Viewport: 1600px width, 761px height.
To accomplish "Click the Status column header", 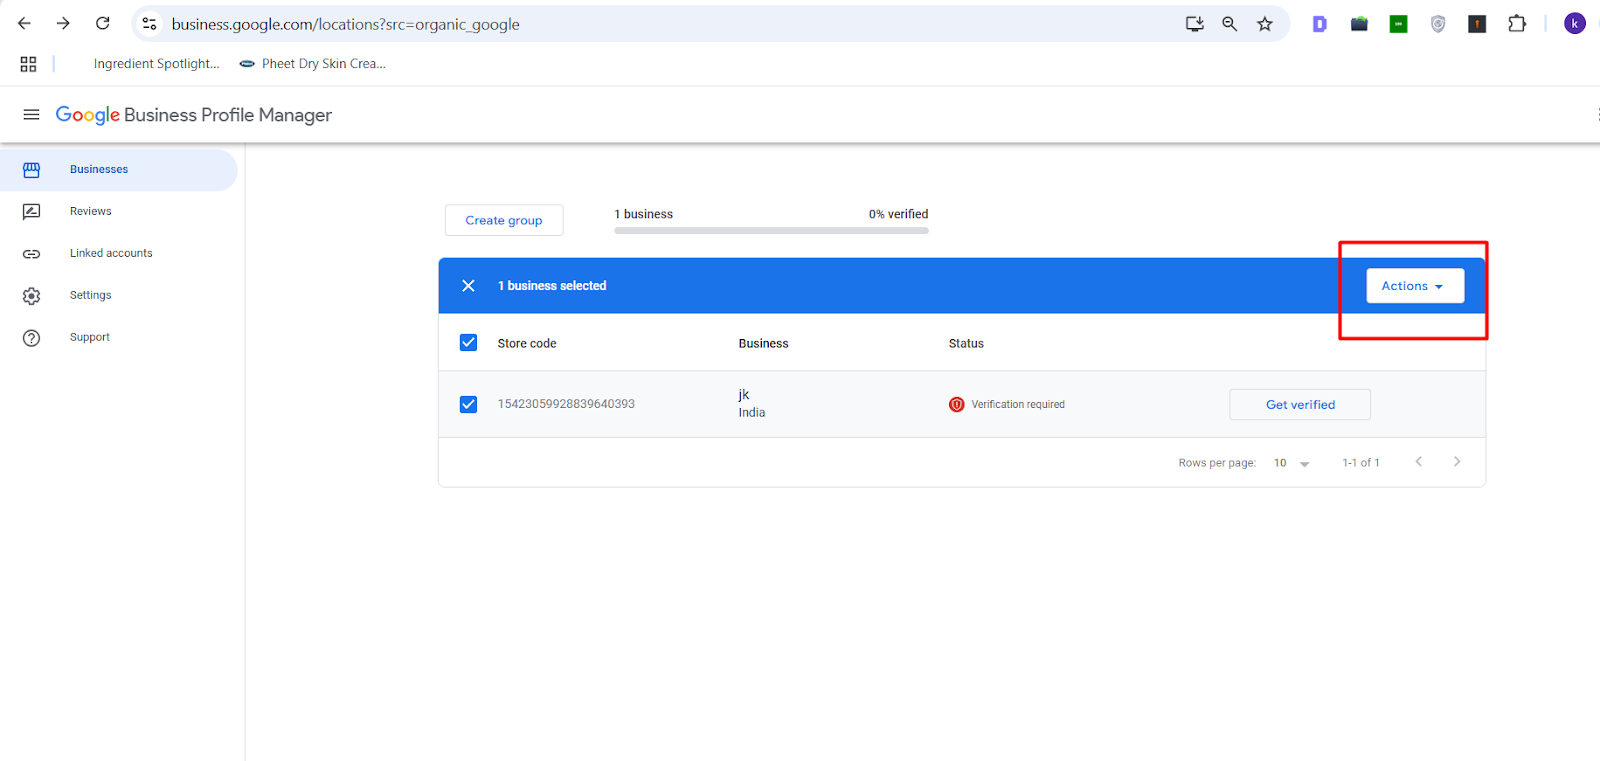I will pos(966,343).
